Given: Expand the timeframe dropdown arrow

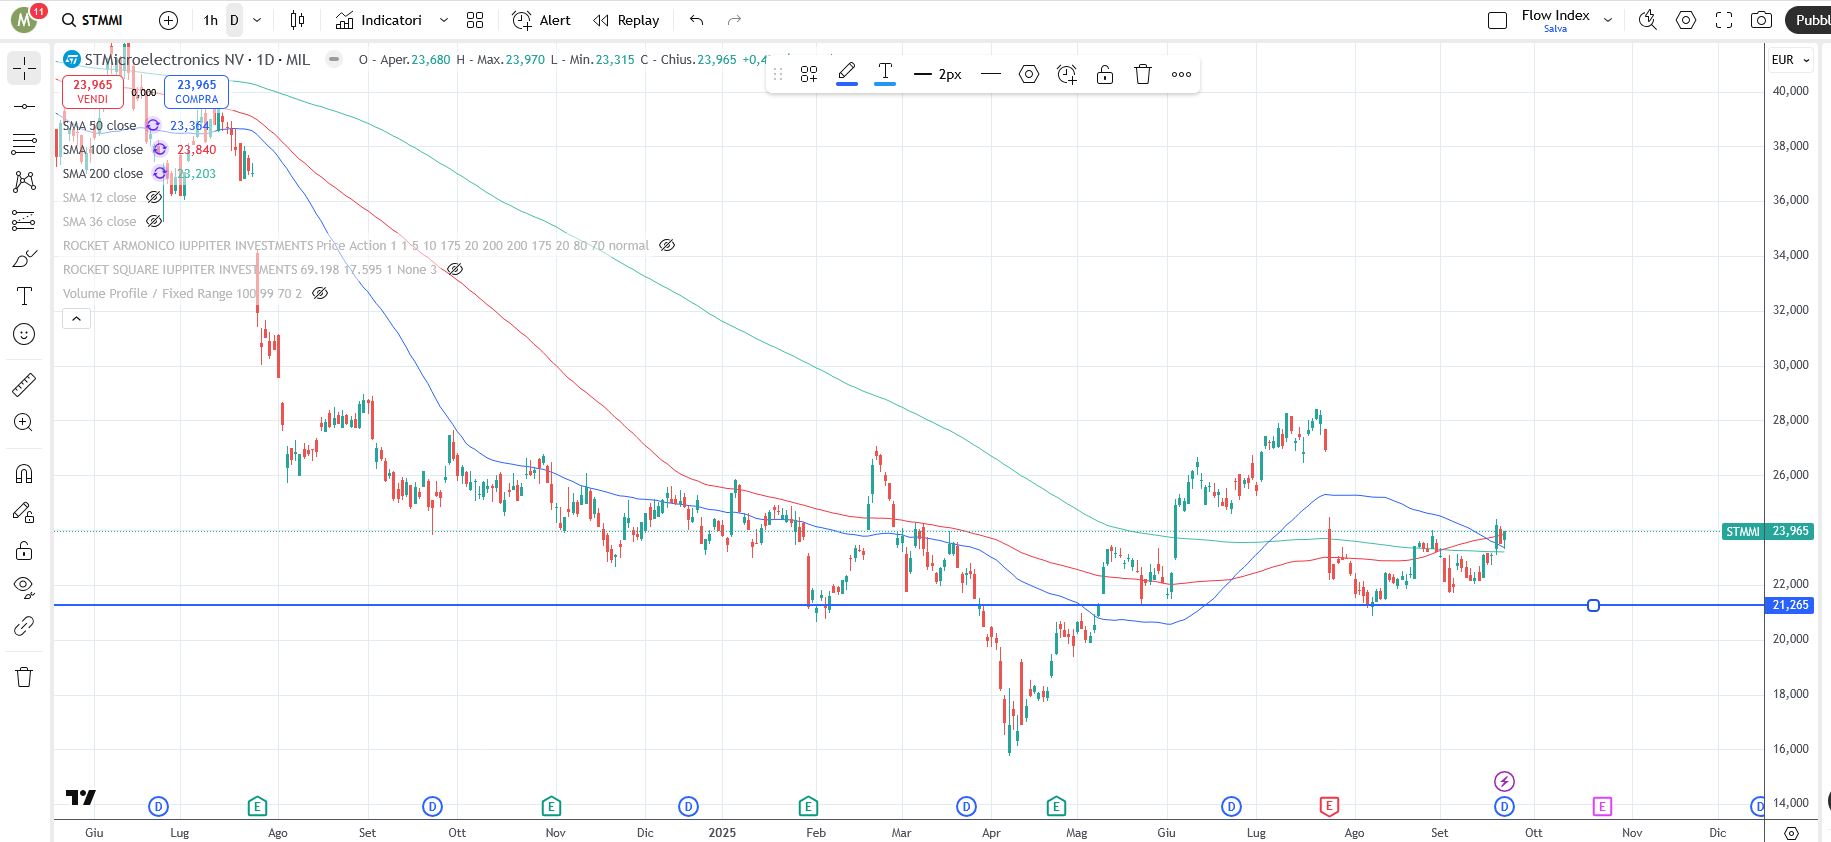Looking at the screenshot, I should pos(257,20).
